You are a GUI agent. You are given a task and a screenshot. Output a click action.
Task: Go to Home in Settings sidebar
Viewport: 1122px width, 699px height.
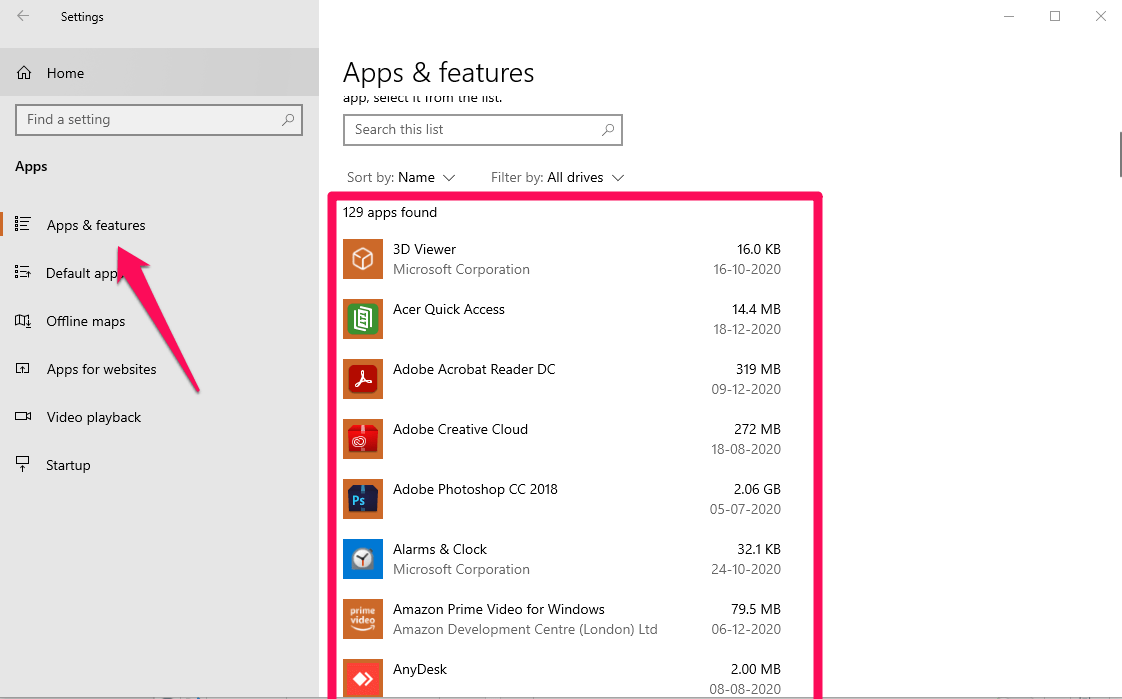[x=159, y=72]
